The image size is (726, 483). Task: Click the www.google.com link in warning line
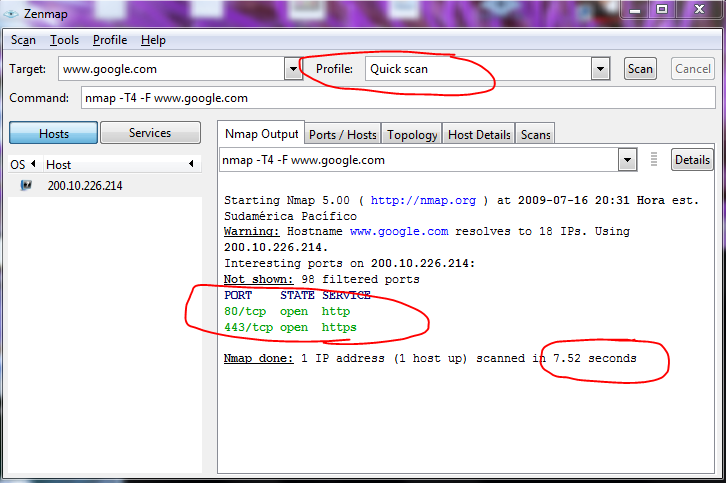click(x=399, y=231)
